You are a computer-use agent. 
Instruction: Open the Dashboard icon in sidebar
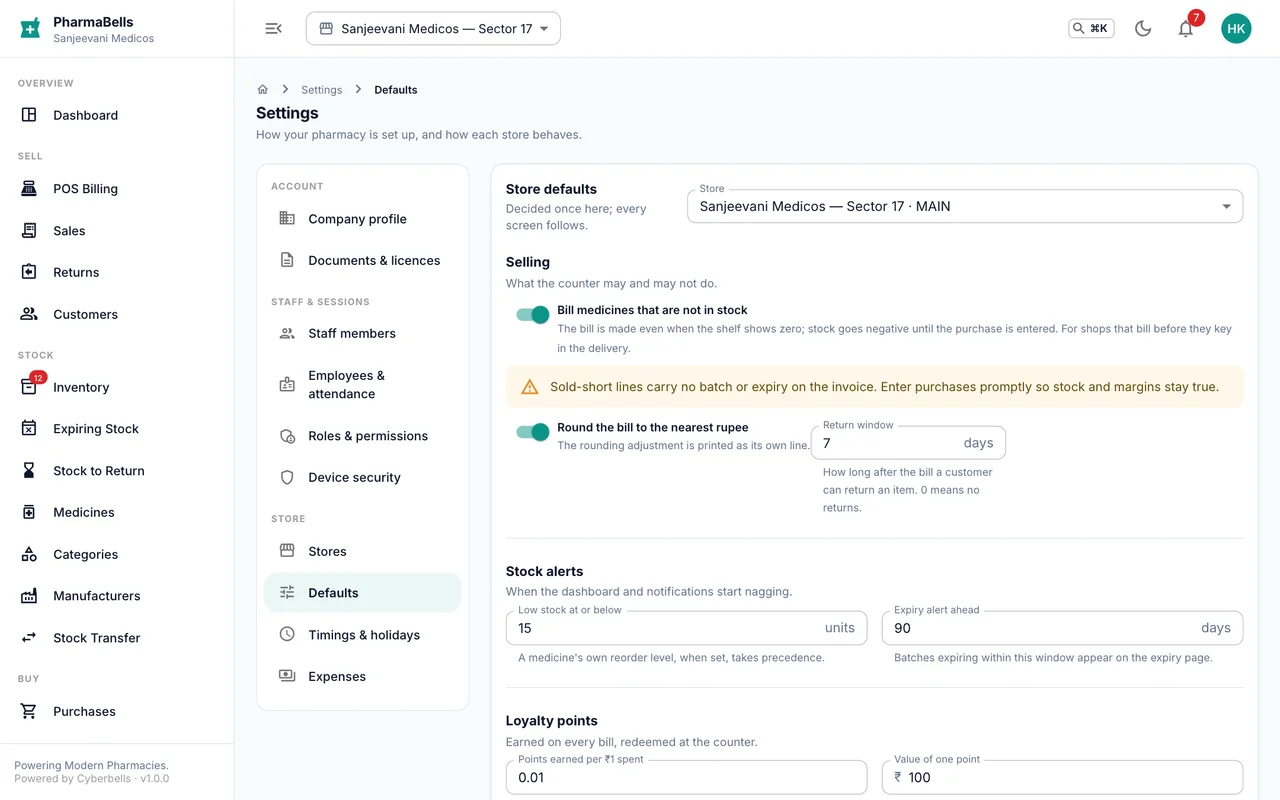(x=29, y=115)
